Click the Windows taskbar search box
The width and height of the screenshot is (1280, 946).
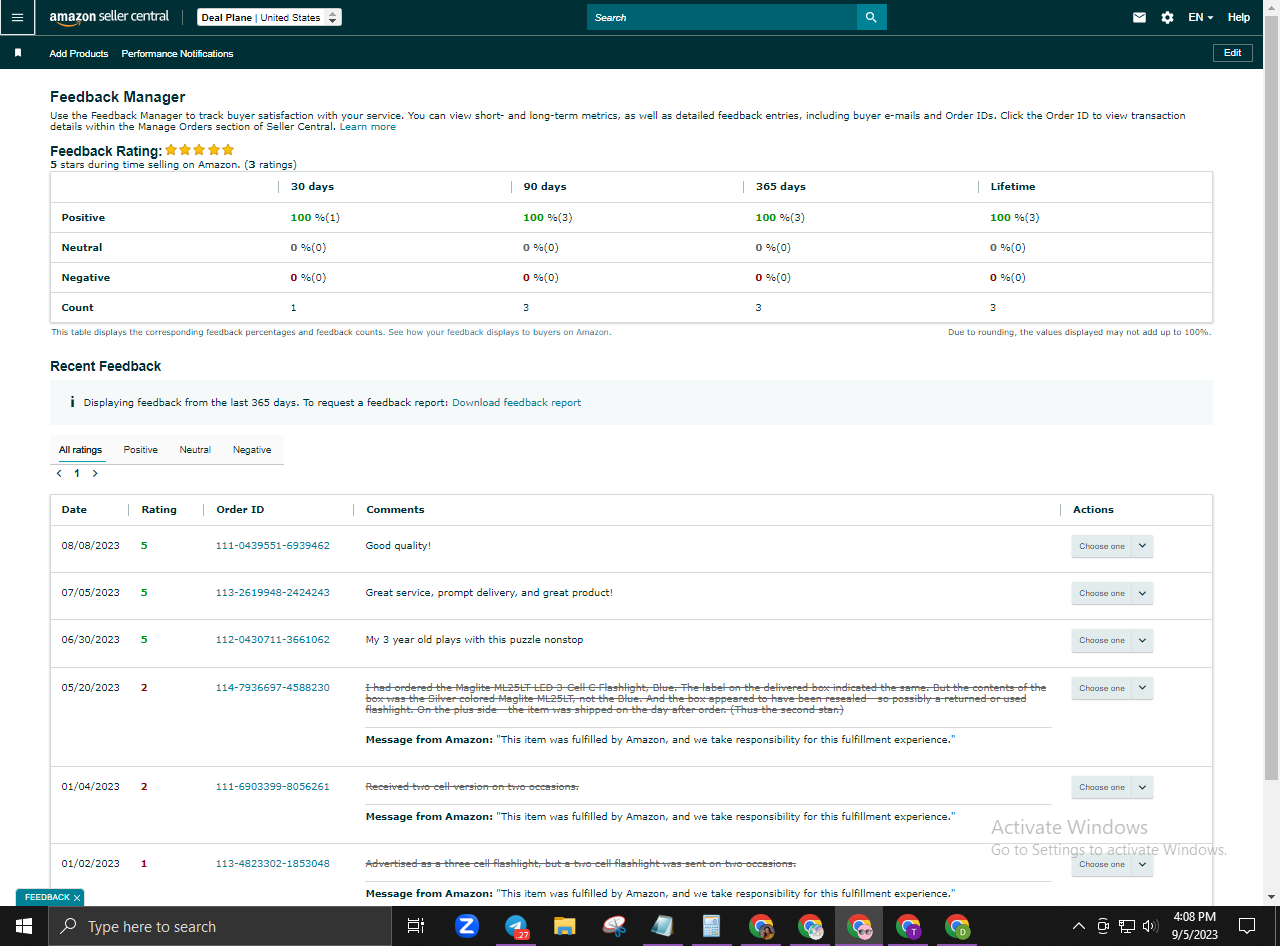(220, 926)
